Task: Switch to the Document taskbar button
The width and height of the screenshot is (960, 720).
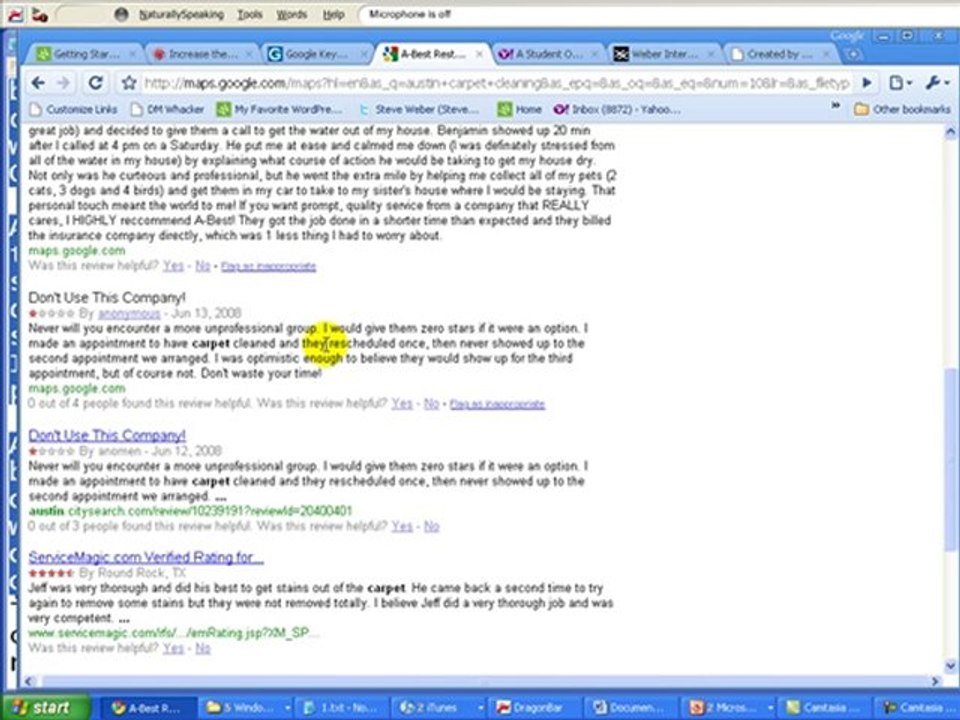Action: point(632,708)
